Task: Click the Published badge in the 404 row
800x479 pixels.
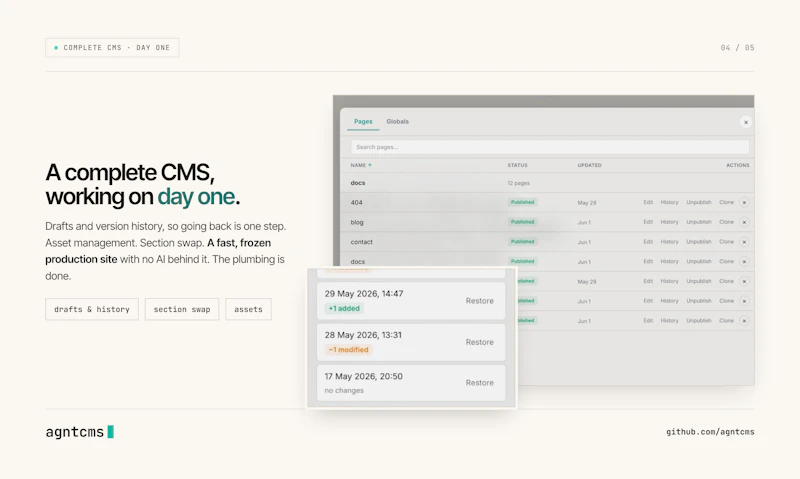Action: [x=522, y=203]
